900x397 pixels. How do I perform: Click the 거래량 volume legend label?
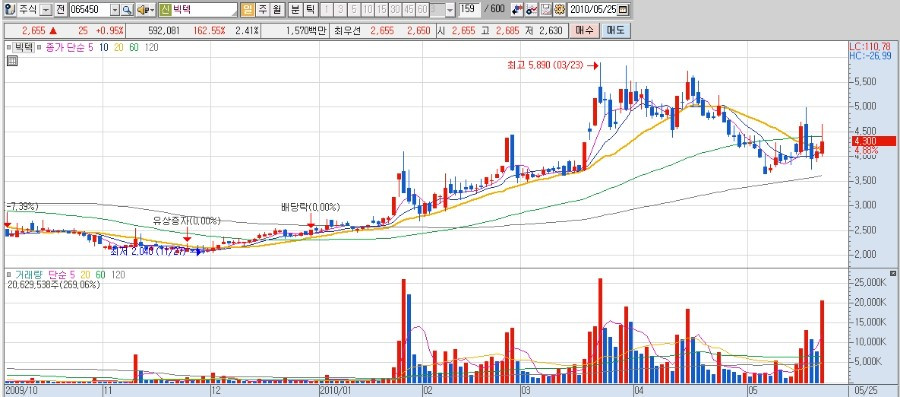(30, 275)
